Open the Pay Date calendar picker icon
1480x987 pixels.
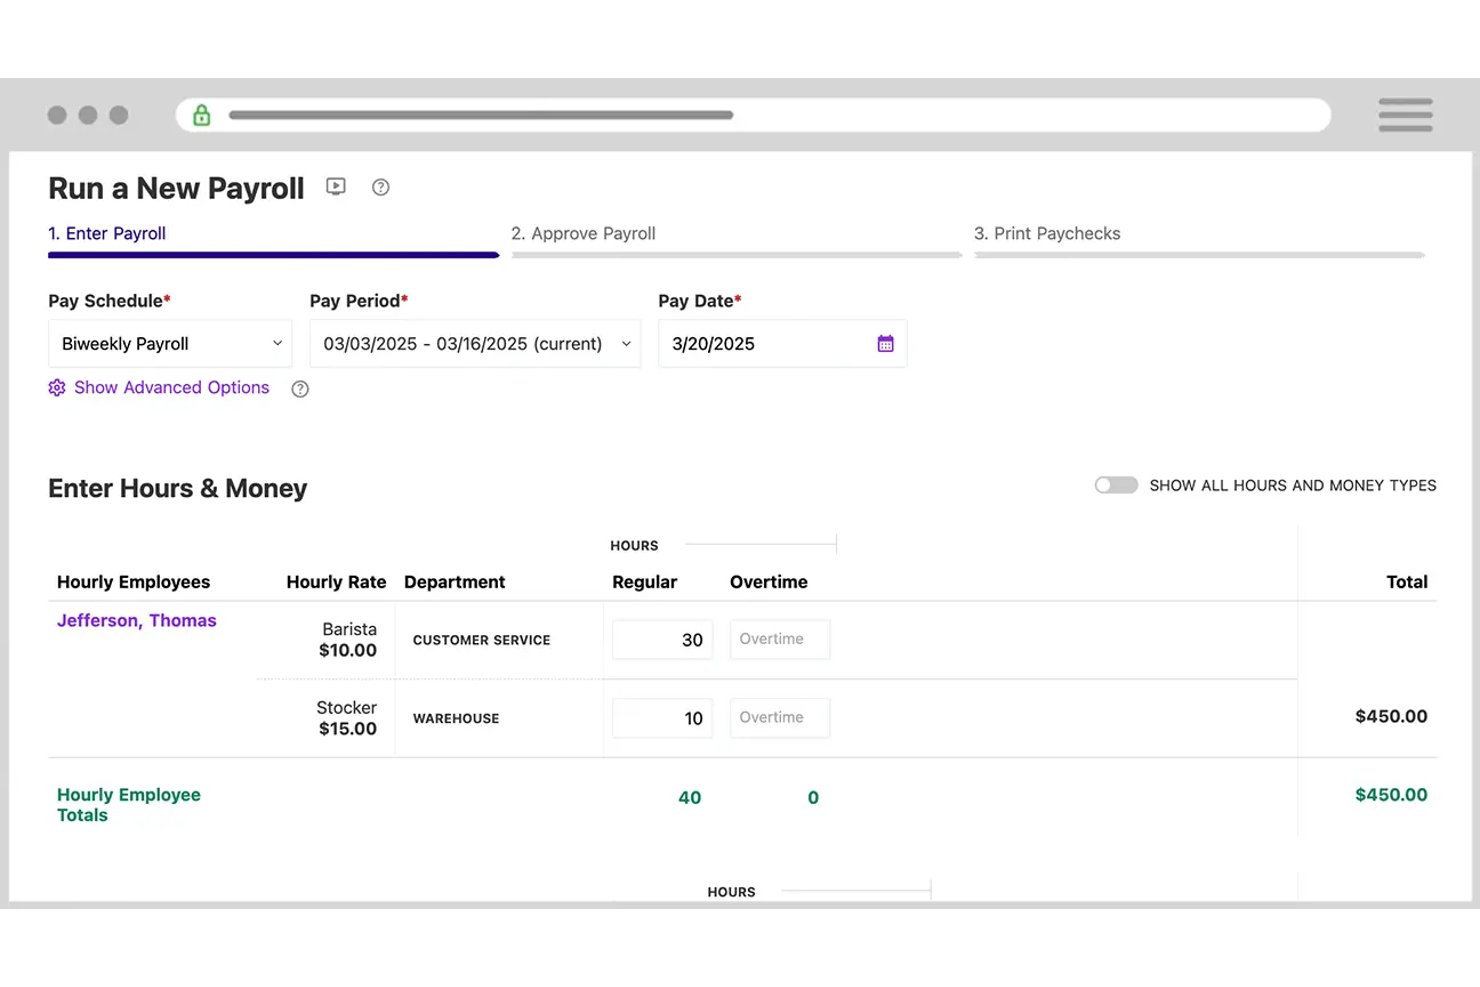pyautogui.click(x=885, y=344)
